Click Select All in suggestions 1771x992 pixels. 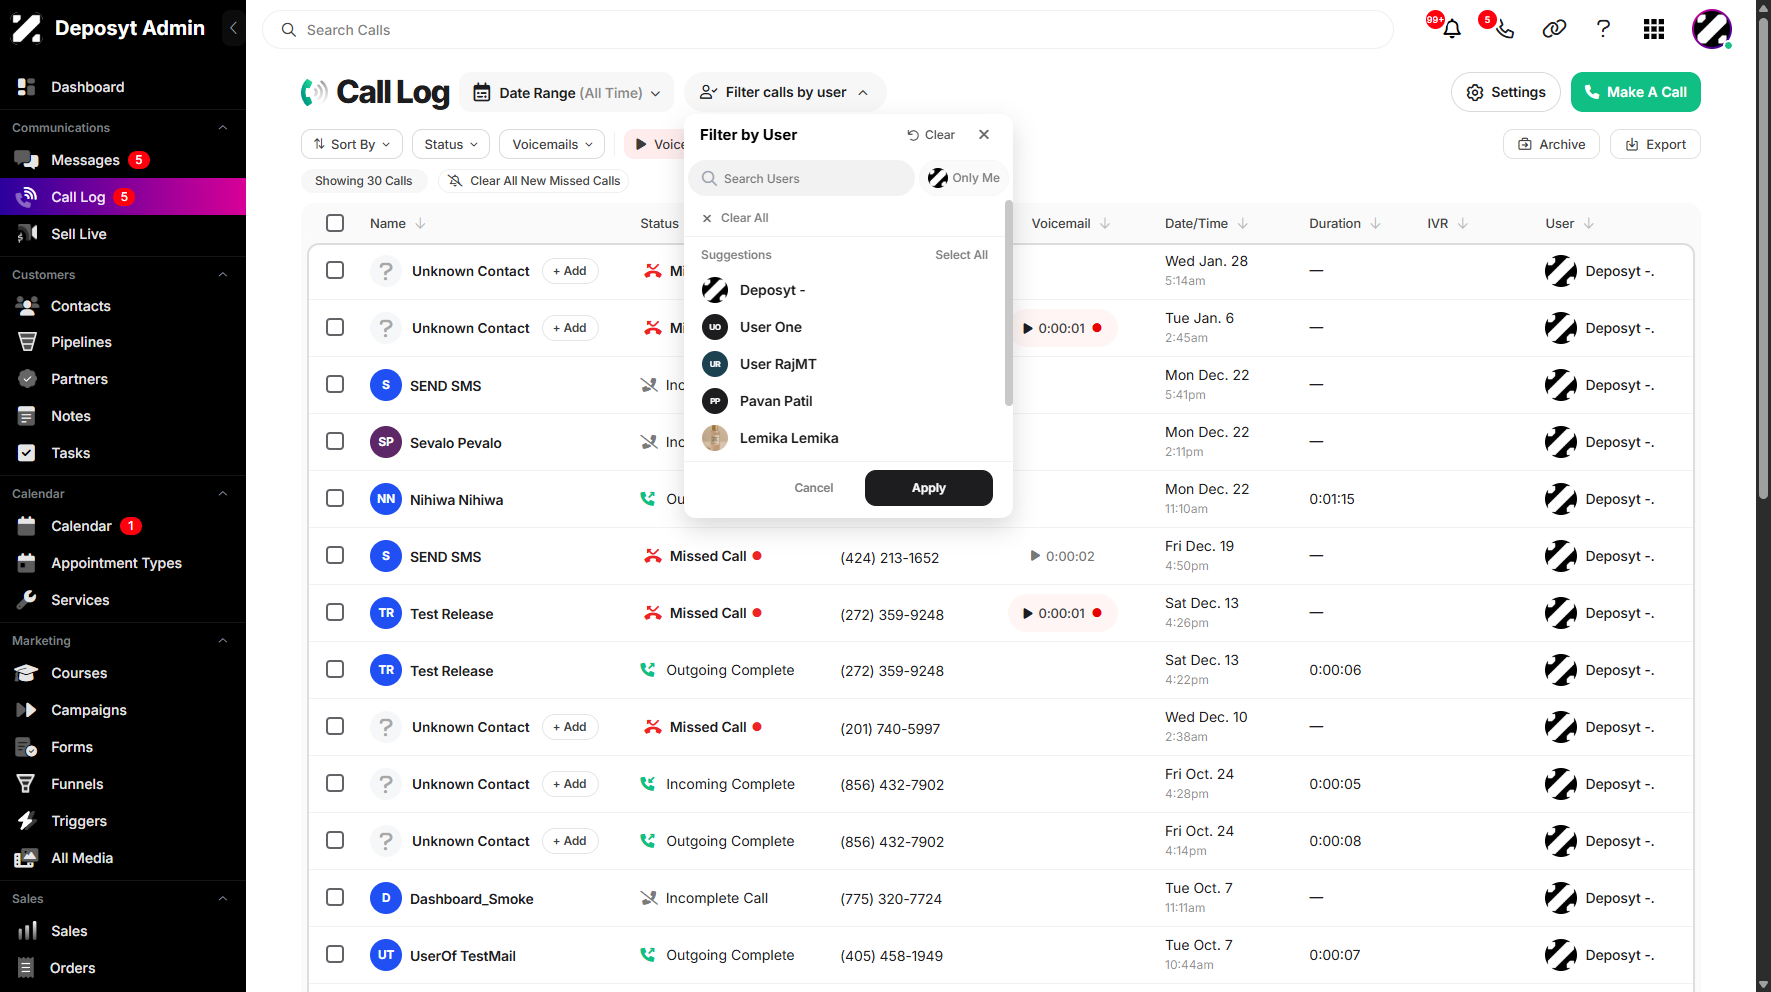[x=961, y=255]
